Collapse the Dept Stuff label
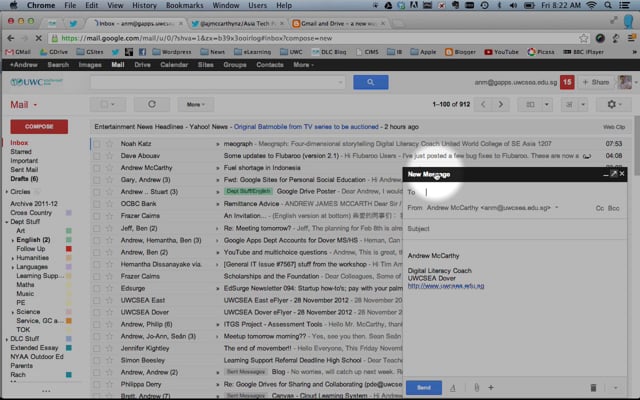Image resolution: width=640 pixels, height=400 pixels. pos(7,222)
